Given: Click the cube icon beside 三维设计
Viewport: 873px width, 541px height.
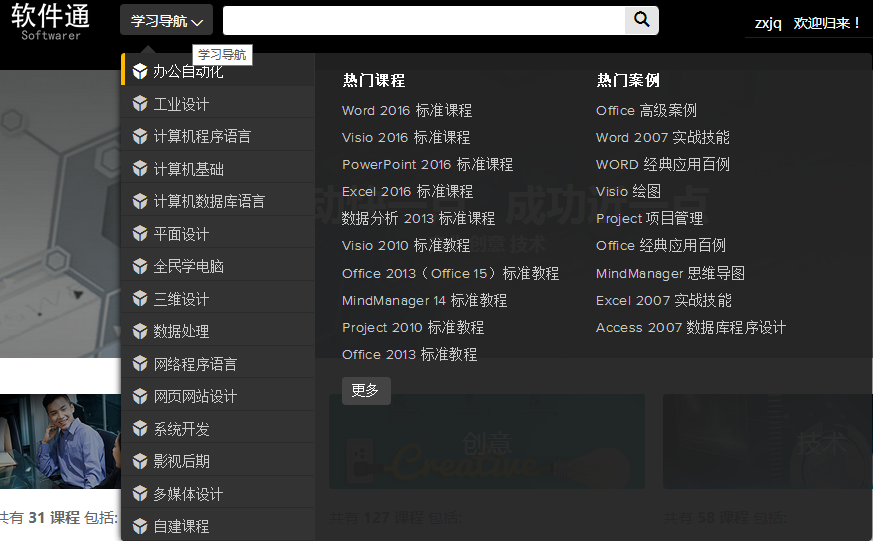Looking at the screenshot, I should coord(140,299).
